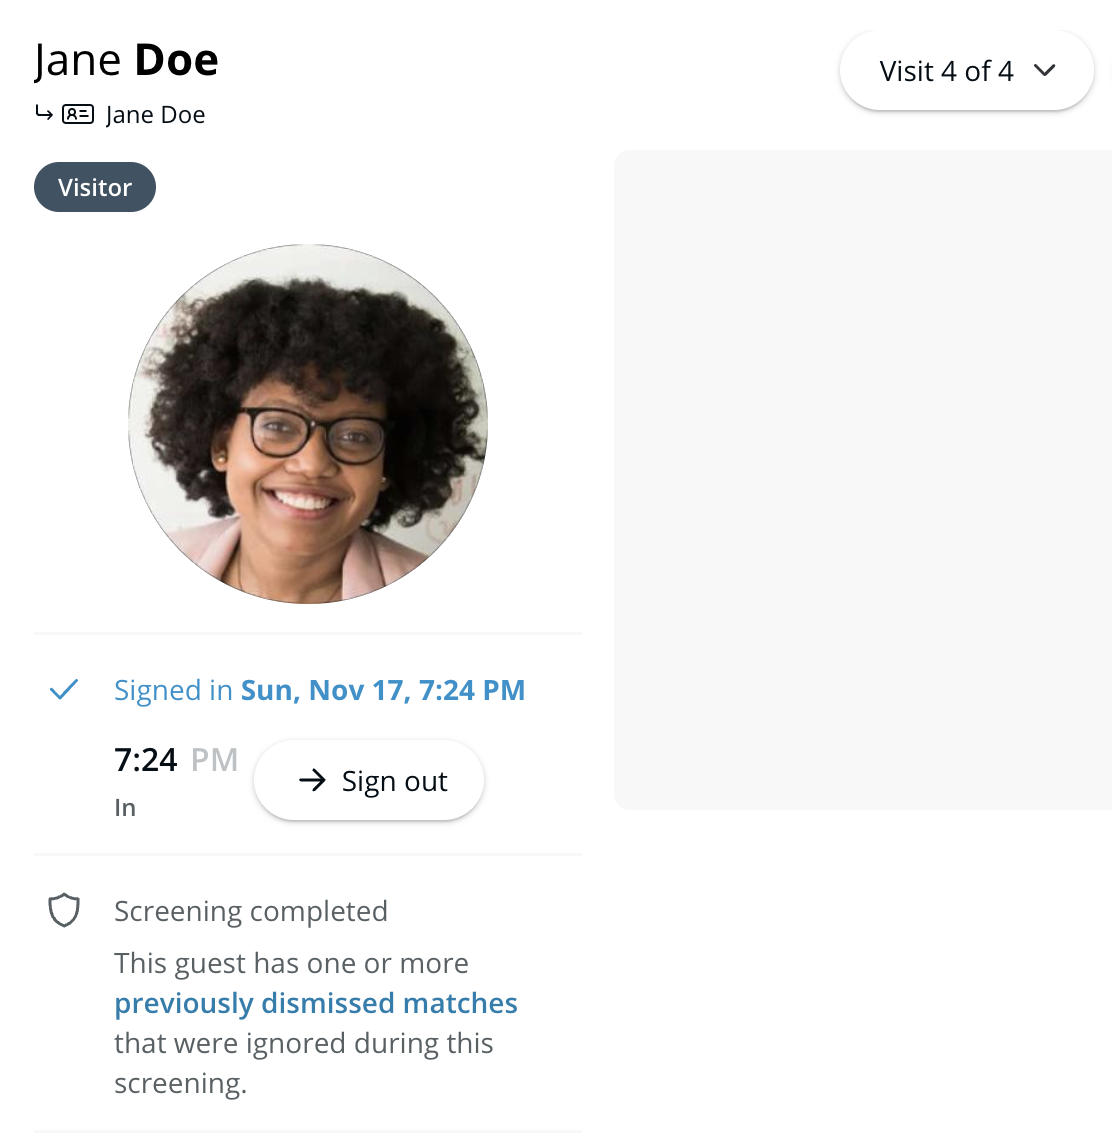Click the blue signed-in checkmark icon
The height and width of the screenshot is (1140, 1112).
tap(64, 690)
